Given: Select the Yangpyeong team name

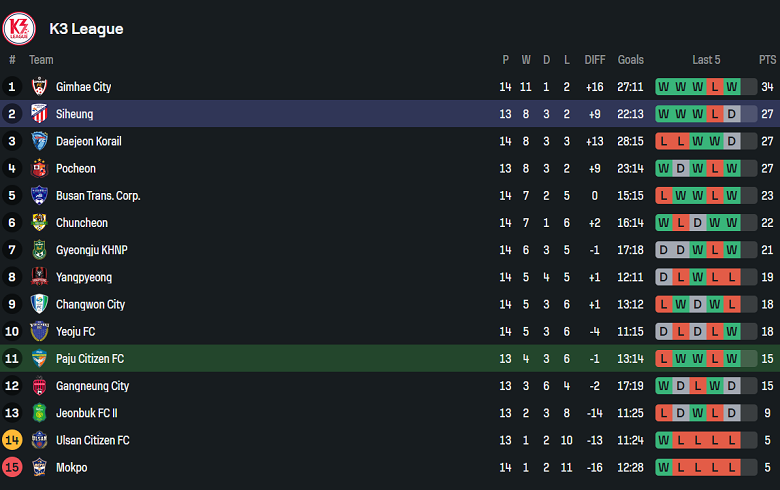Looking at the screenshot, I should coord(84,277).
